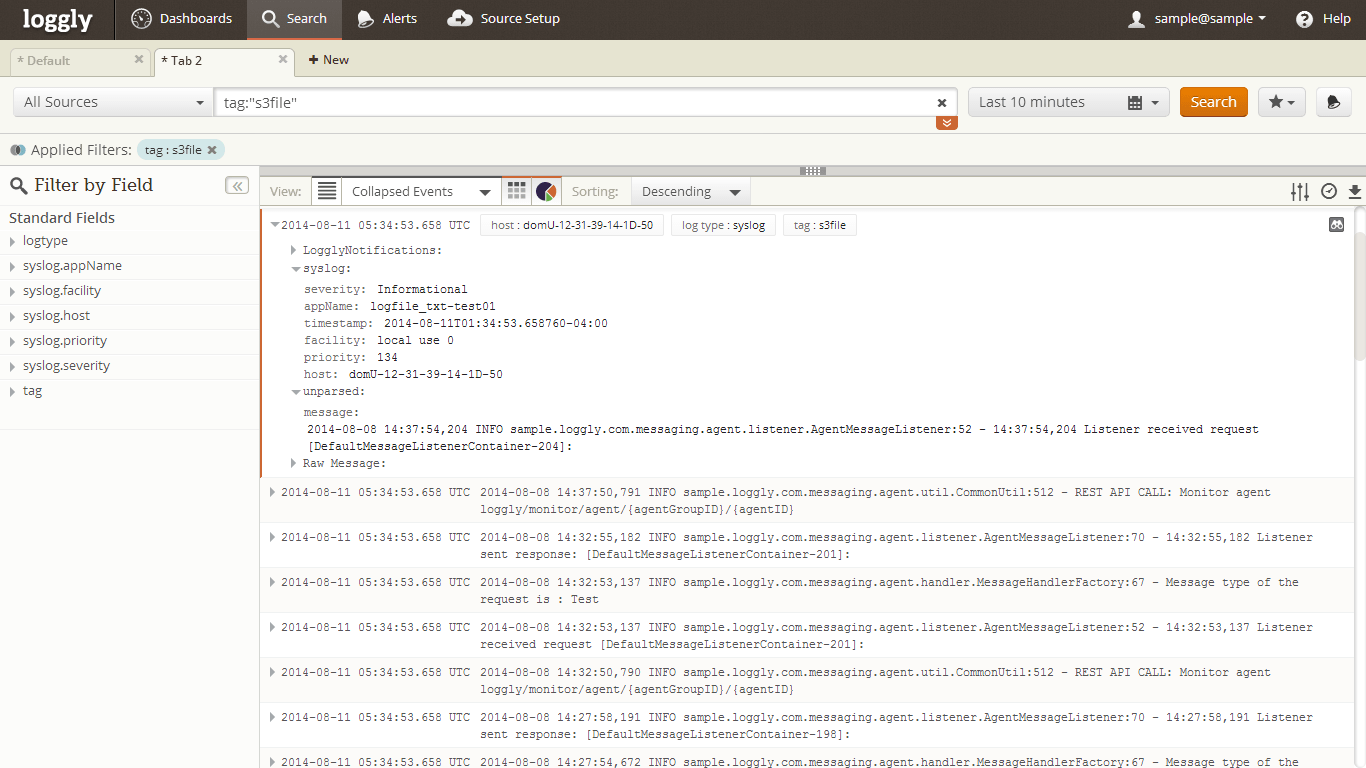1366x768 pixels.
Task: Download the search results
Action: pos(1355,192)
